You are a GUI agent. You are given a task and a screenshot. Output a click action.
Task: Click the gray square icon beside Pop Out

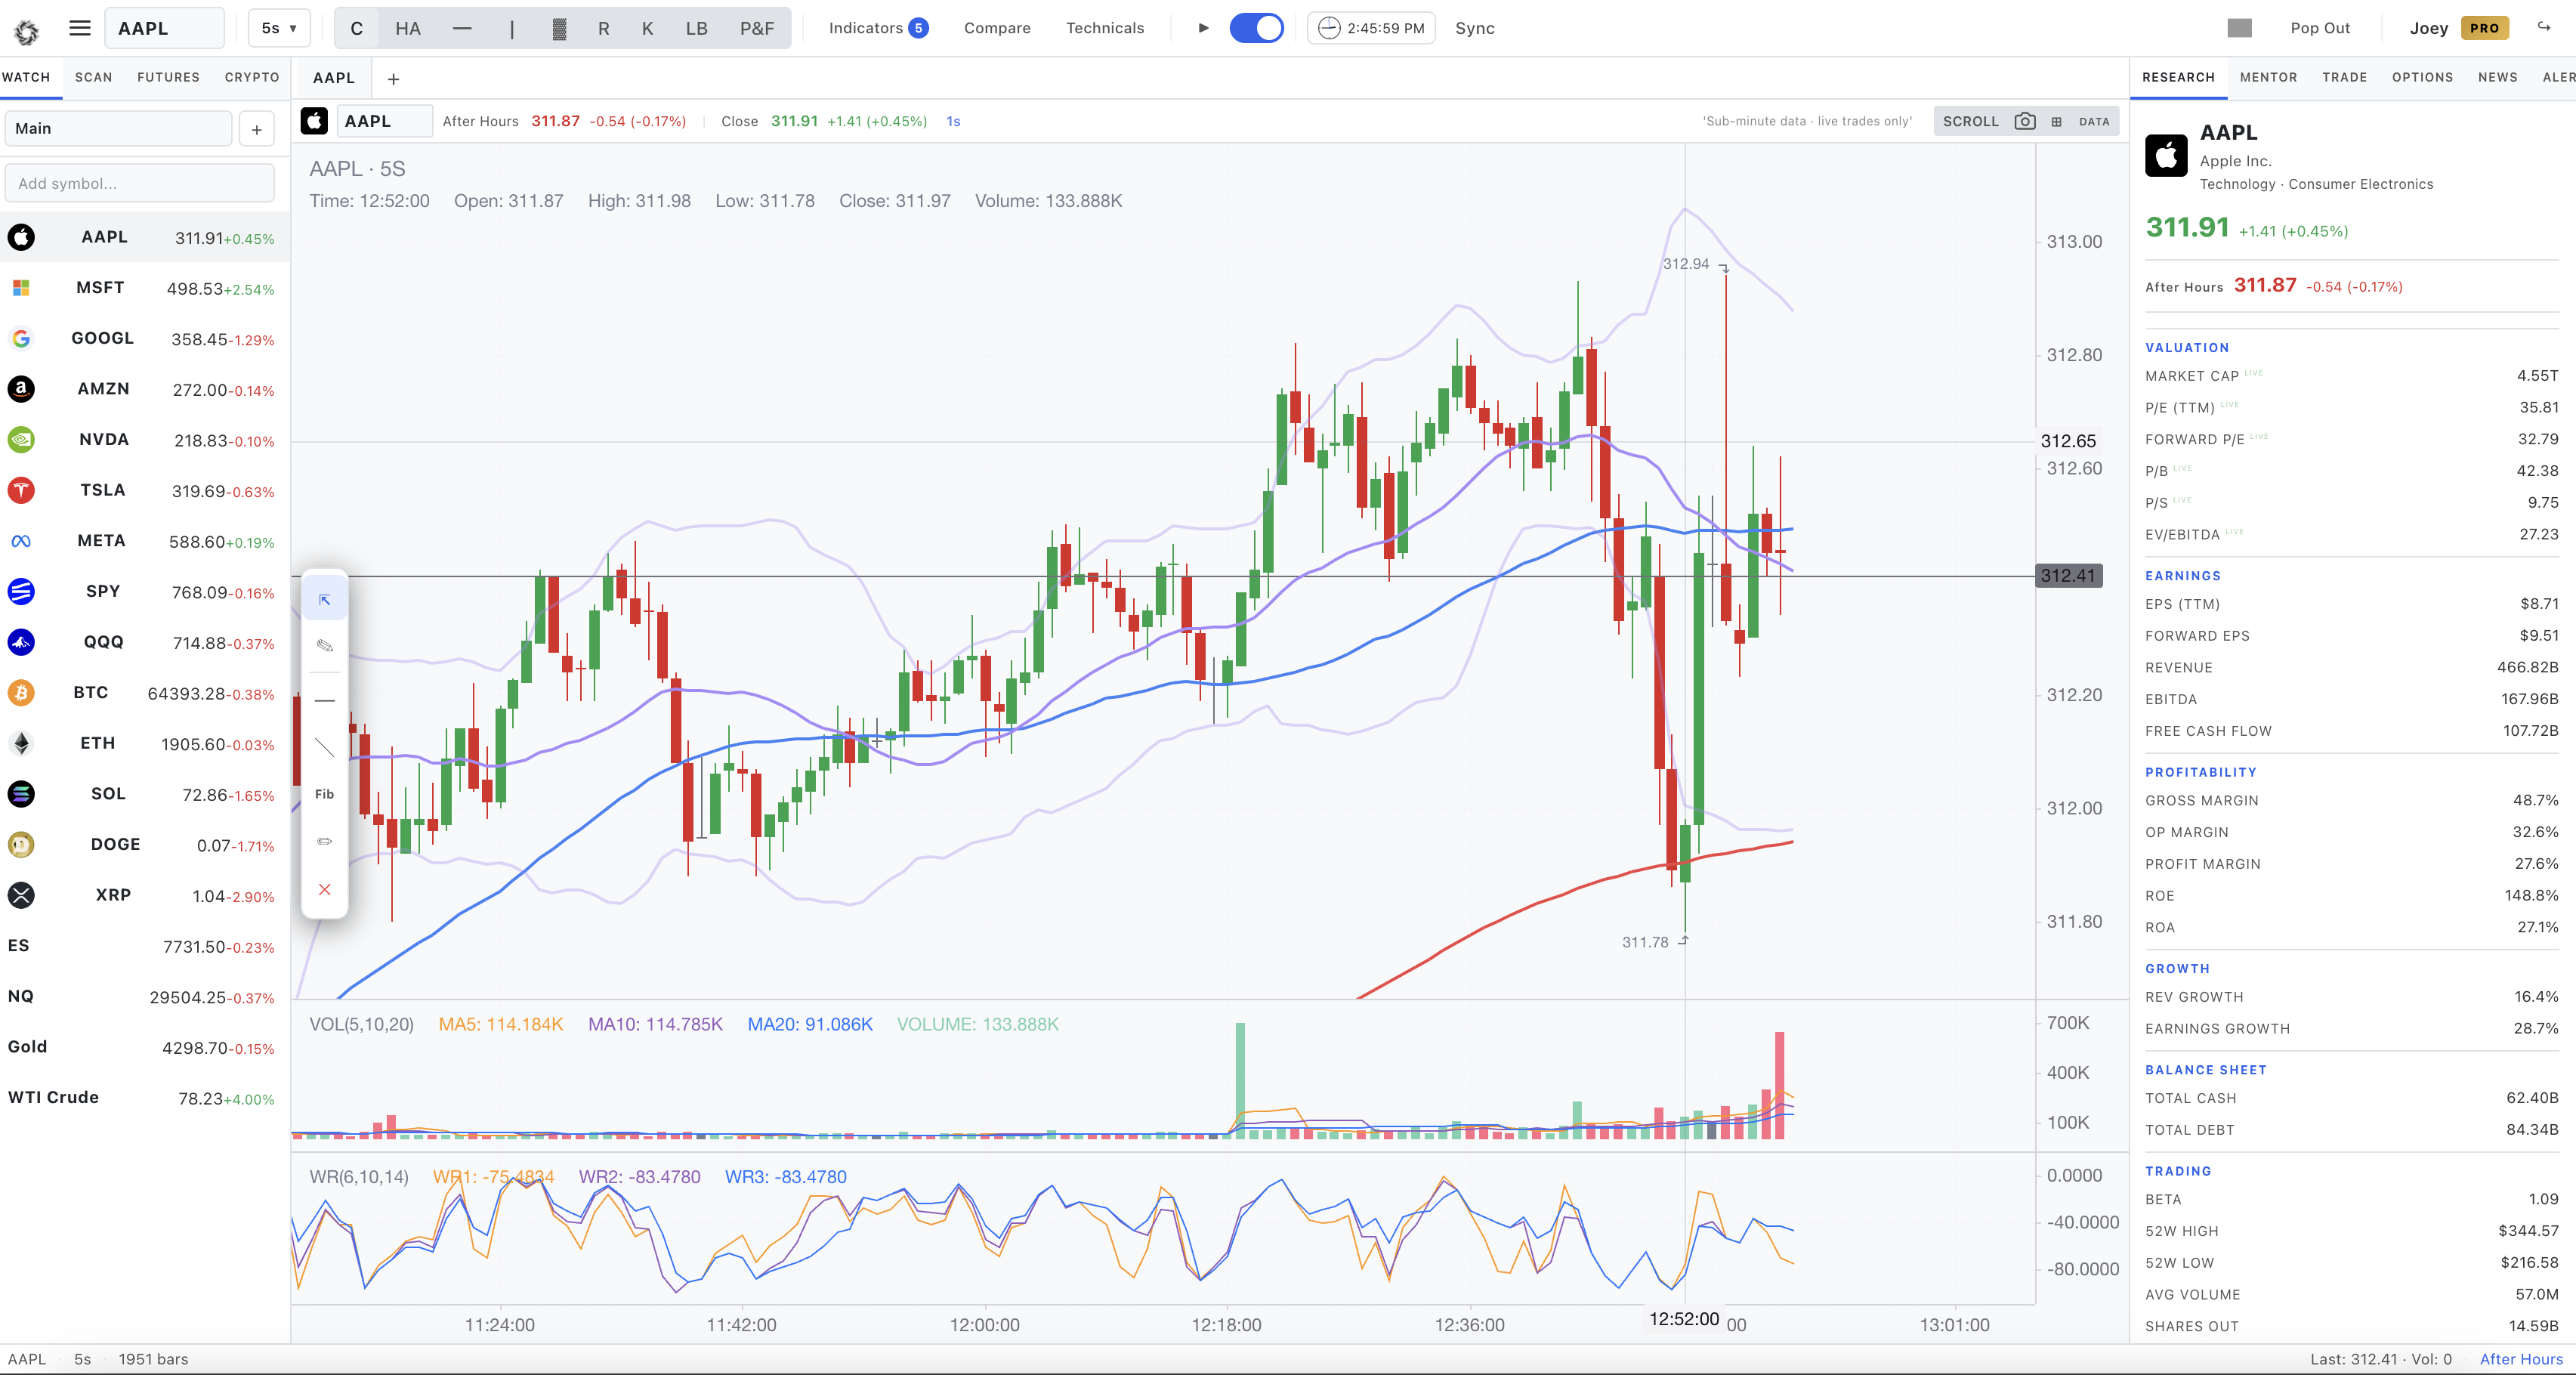[x=2240, y=28]
